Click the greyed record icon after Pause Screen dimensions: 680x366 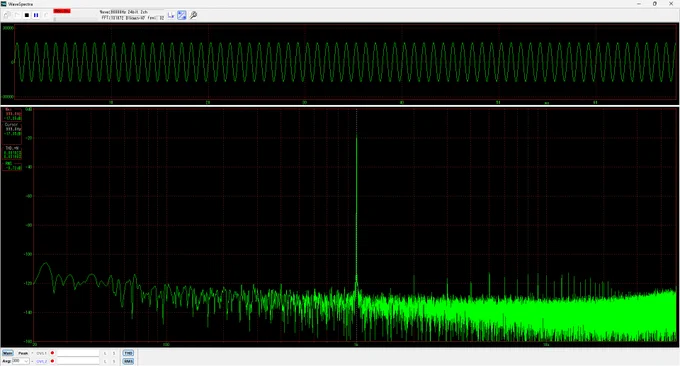46,15
